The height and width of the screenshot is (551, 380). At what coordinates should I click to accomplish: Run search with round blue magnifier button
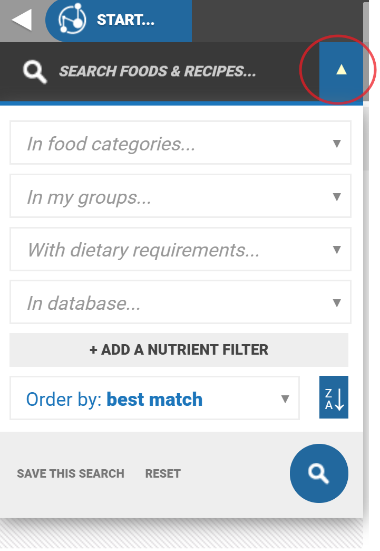coord(319,473)
